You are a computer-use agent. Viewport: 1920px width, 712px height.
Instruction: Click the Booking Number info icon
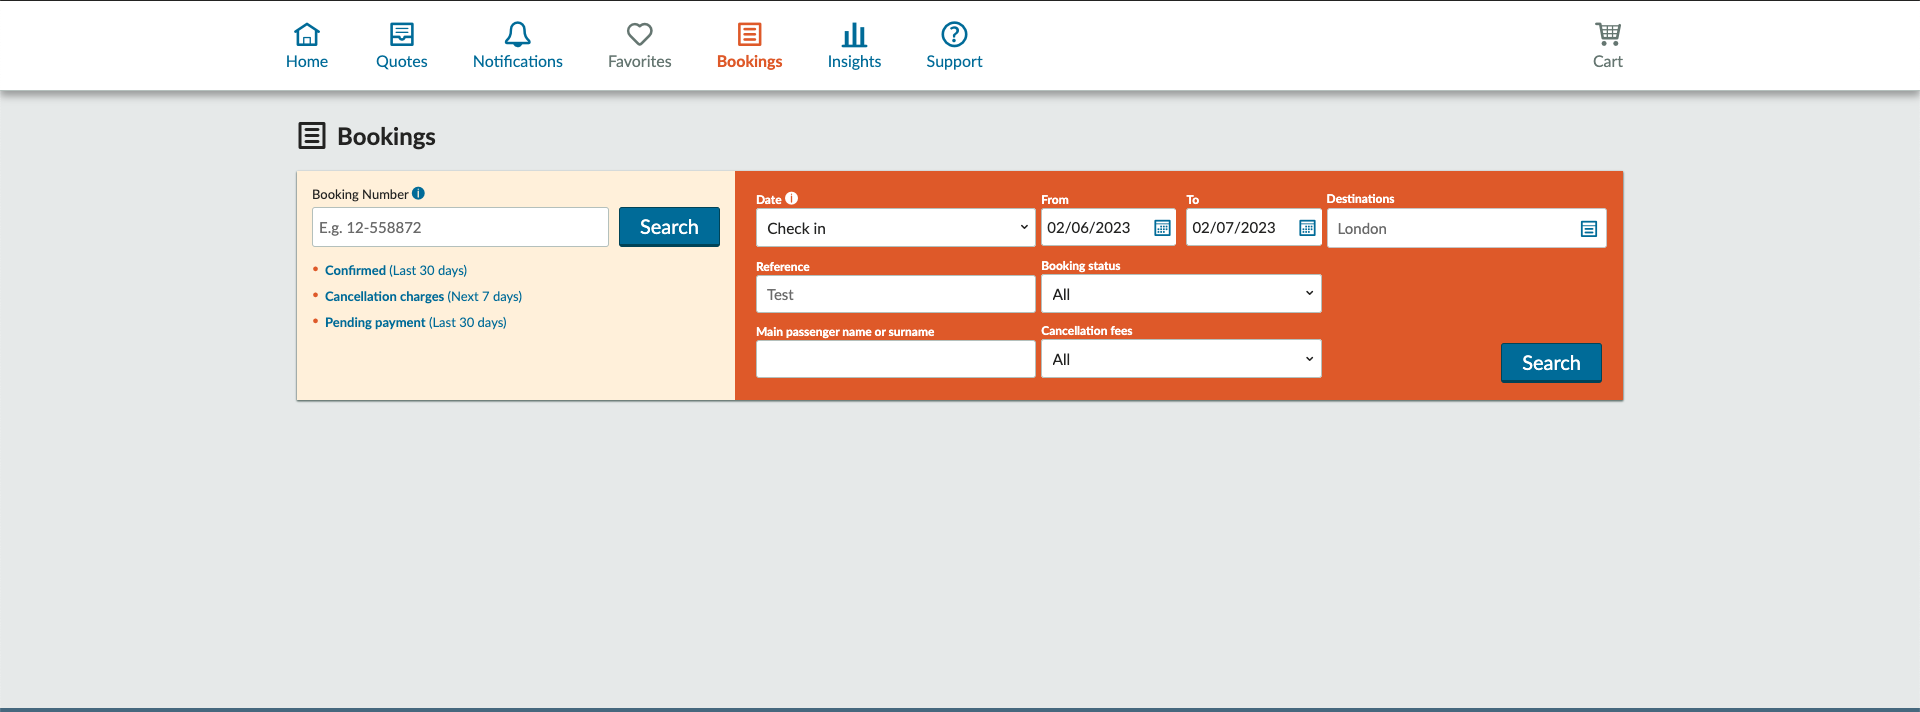418,193
